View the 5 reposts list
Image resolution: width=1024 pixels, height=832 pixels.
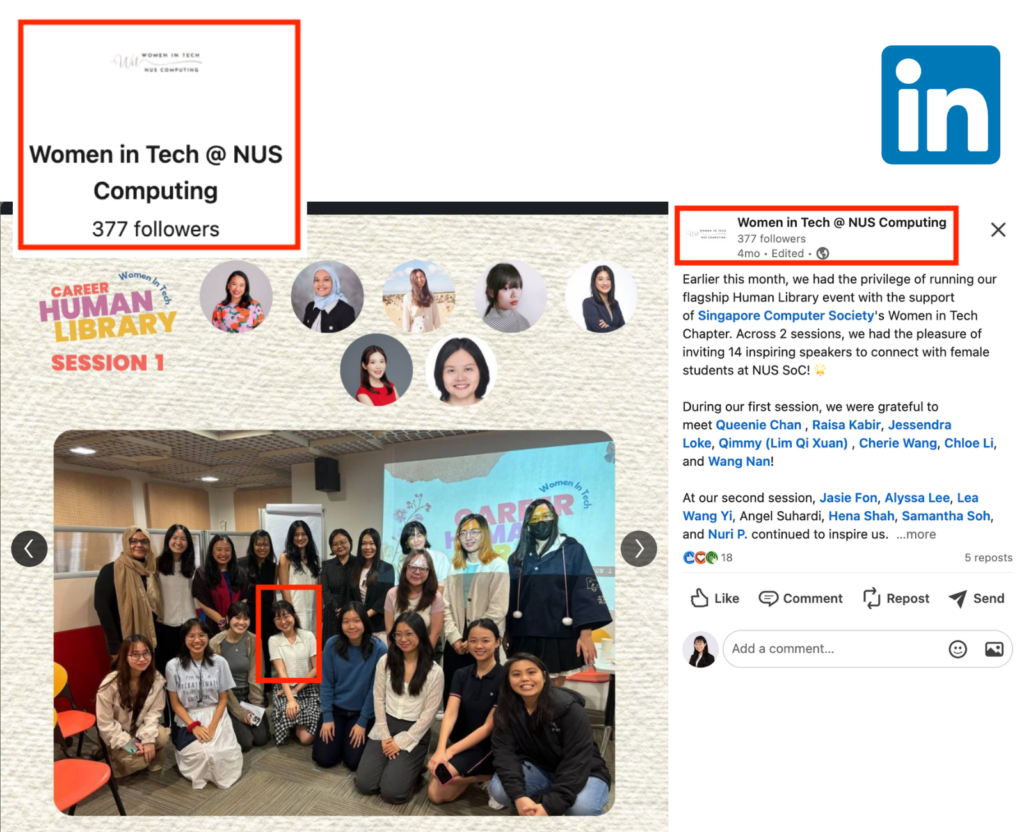tap(987, 558)
